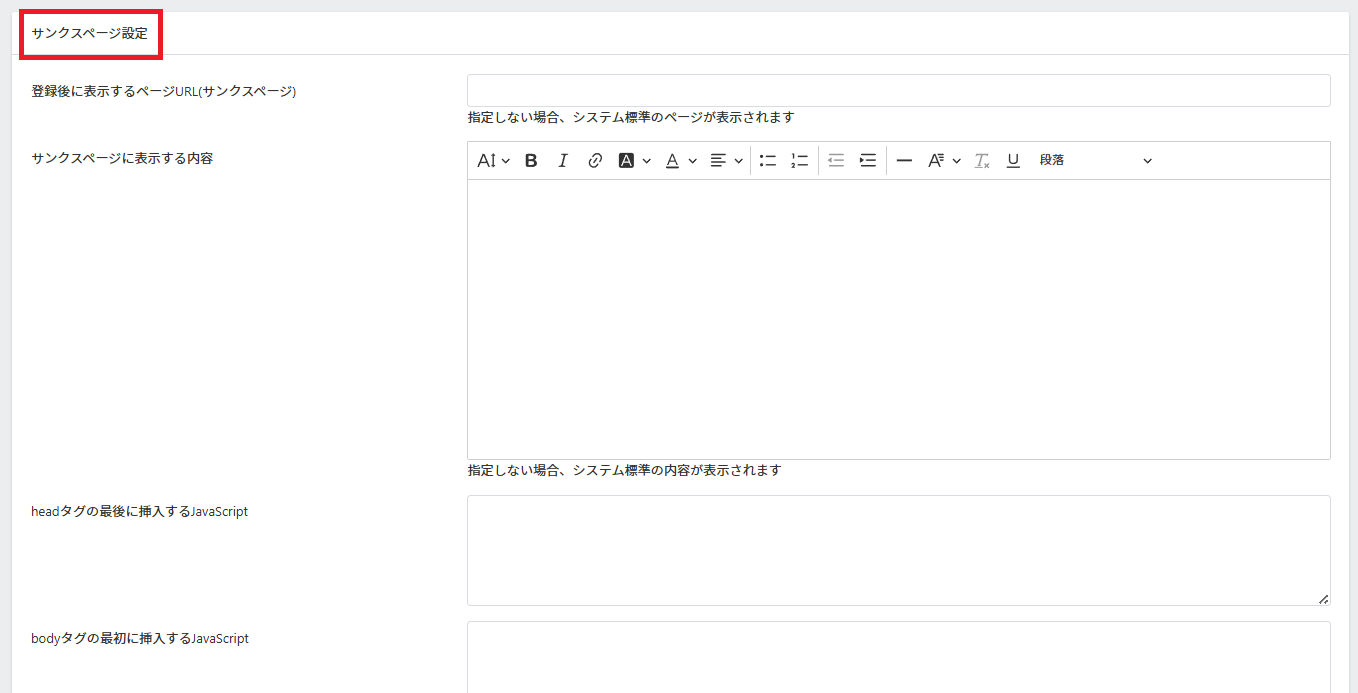
Task: Insert a numbered list
Action: click(799, 161)
